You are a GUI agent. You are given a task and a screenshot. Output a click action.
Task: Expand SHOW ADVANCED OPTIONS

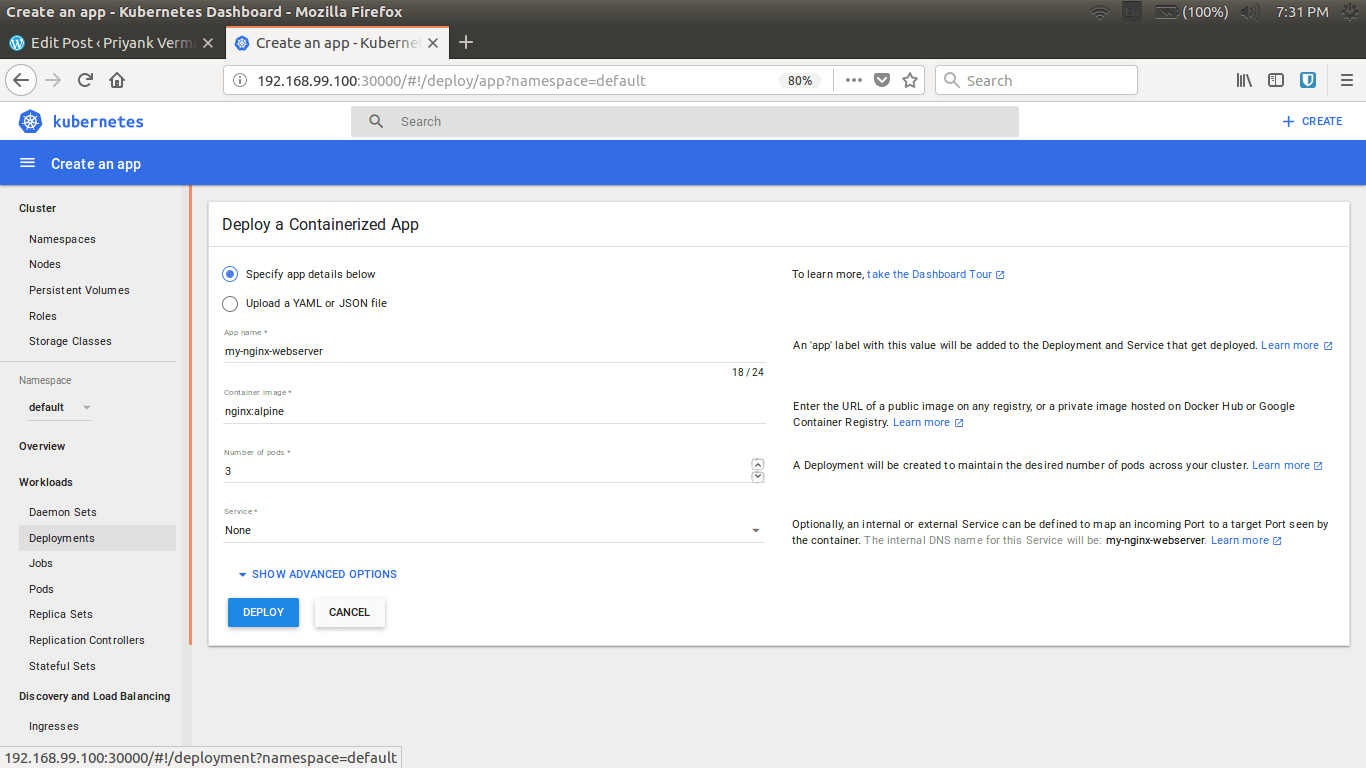317,574
